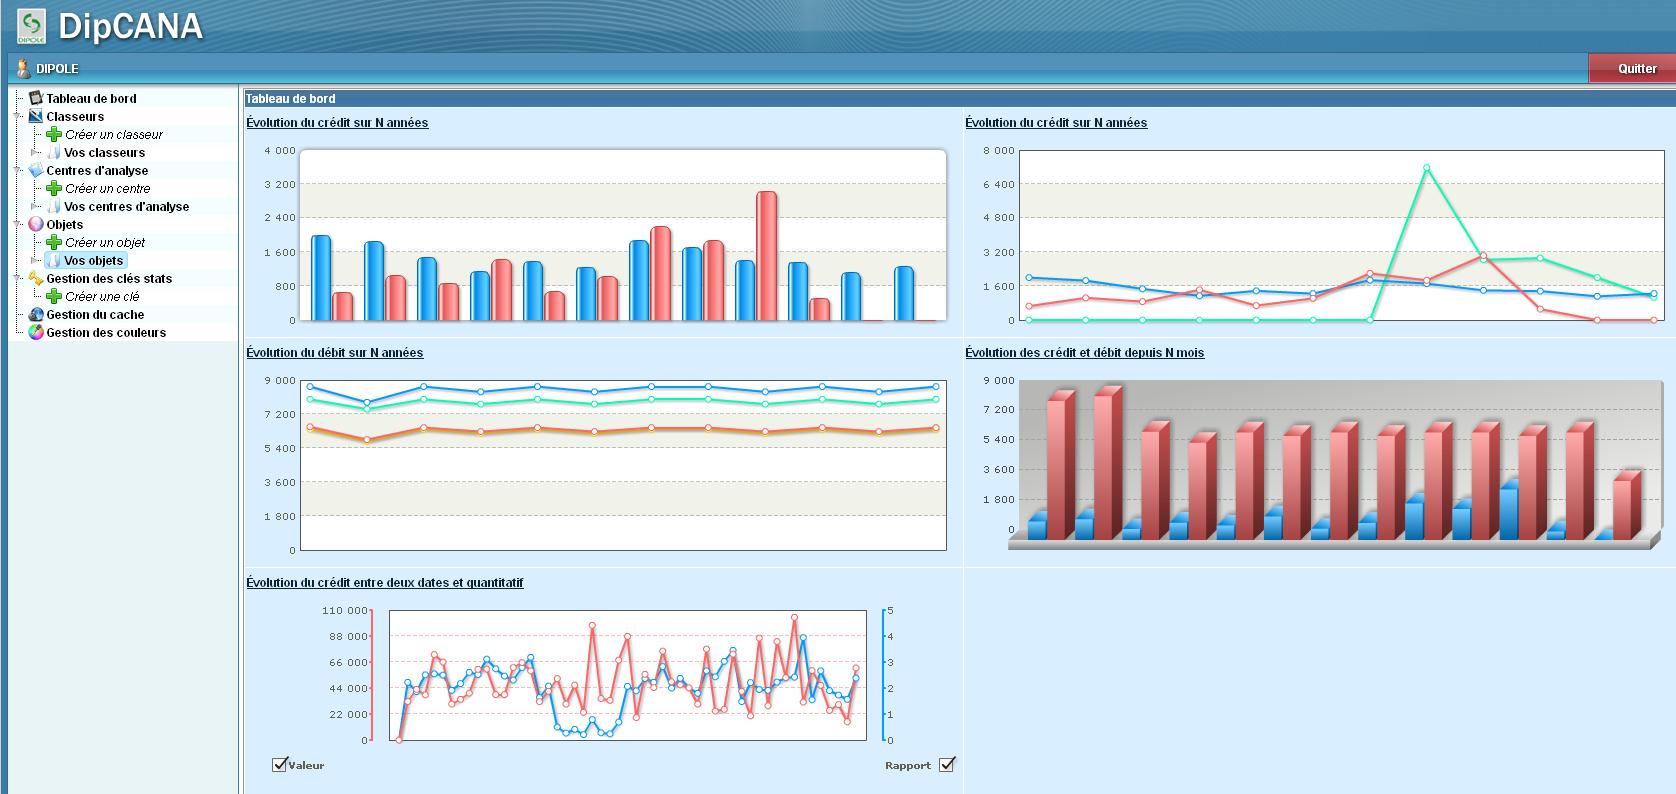The image size is (1676, 794).
Task: Click the document icon beside Vos objets
Action: [54, 260]
